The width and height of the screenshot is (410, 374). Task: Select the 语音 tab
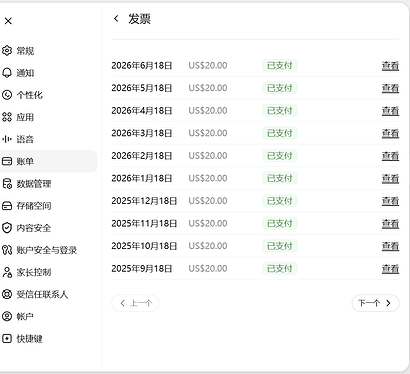coord(49,139)
